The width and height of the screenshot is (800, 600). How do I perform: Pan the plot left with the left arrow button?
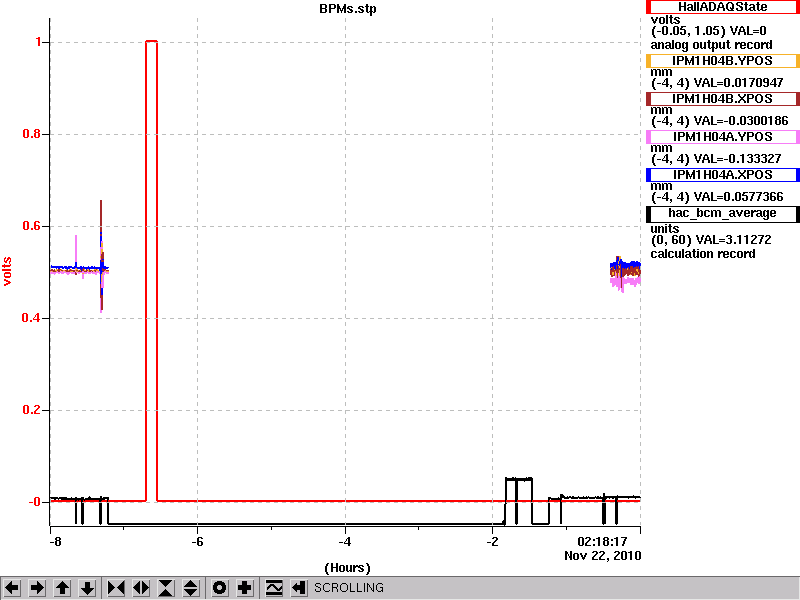(12, 588)
